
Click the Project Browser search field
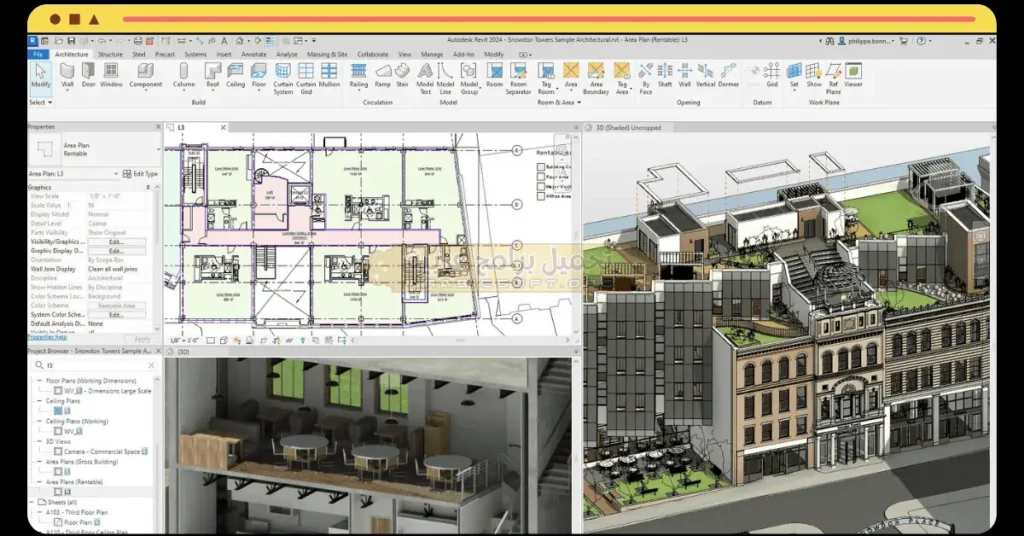pos(95,366)
